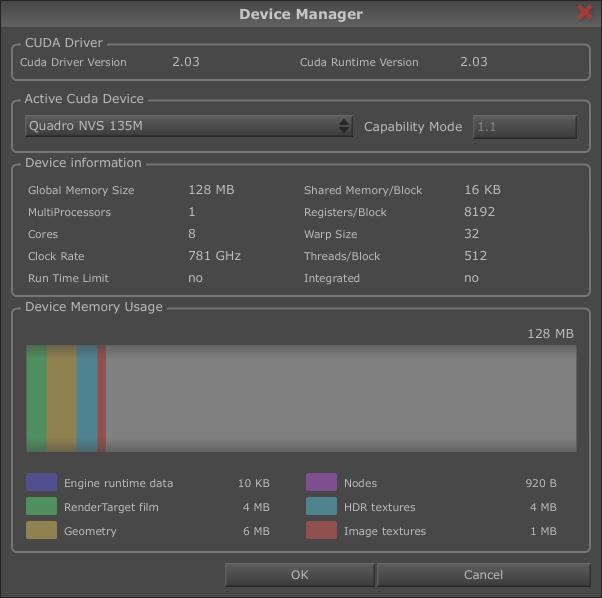
Task: Click the Cuda Driver Version value 2.03
Action: 186,62
